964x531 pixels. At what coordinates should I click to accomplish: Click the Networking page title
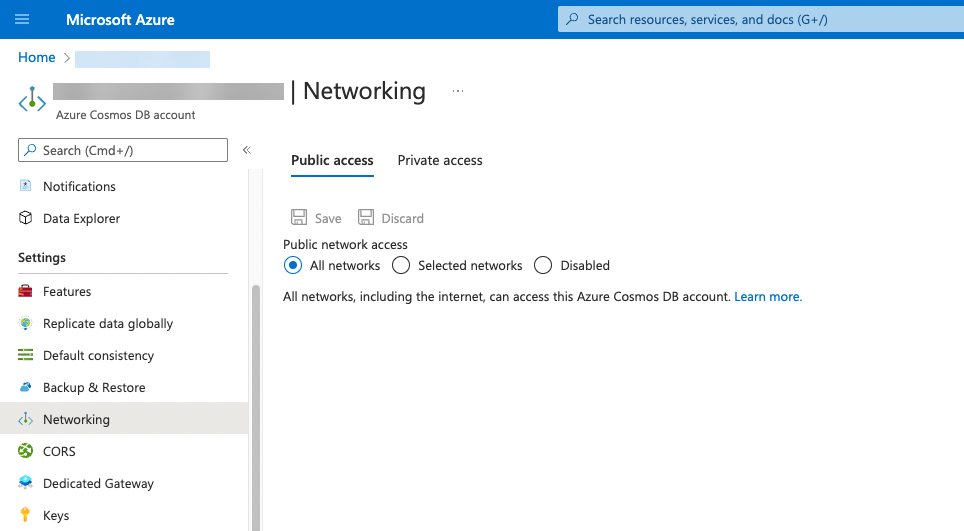364,91
